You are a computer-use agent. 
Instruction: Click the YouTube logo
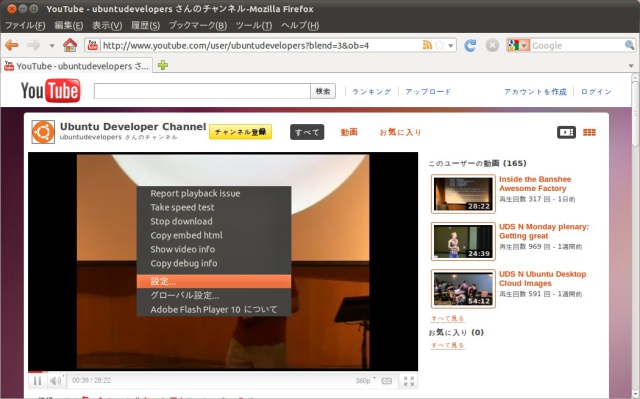(51, 91)
